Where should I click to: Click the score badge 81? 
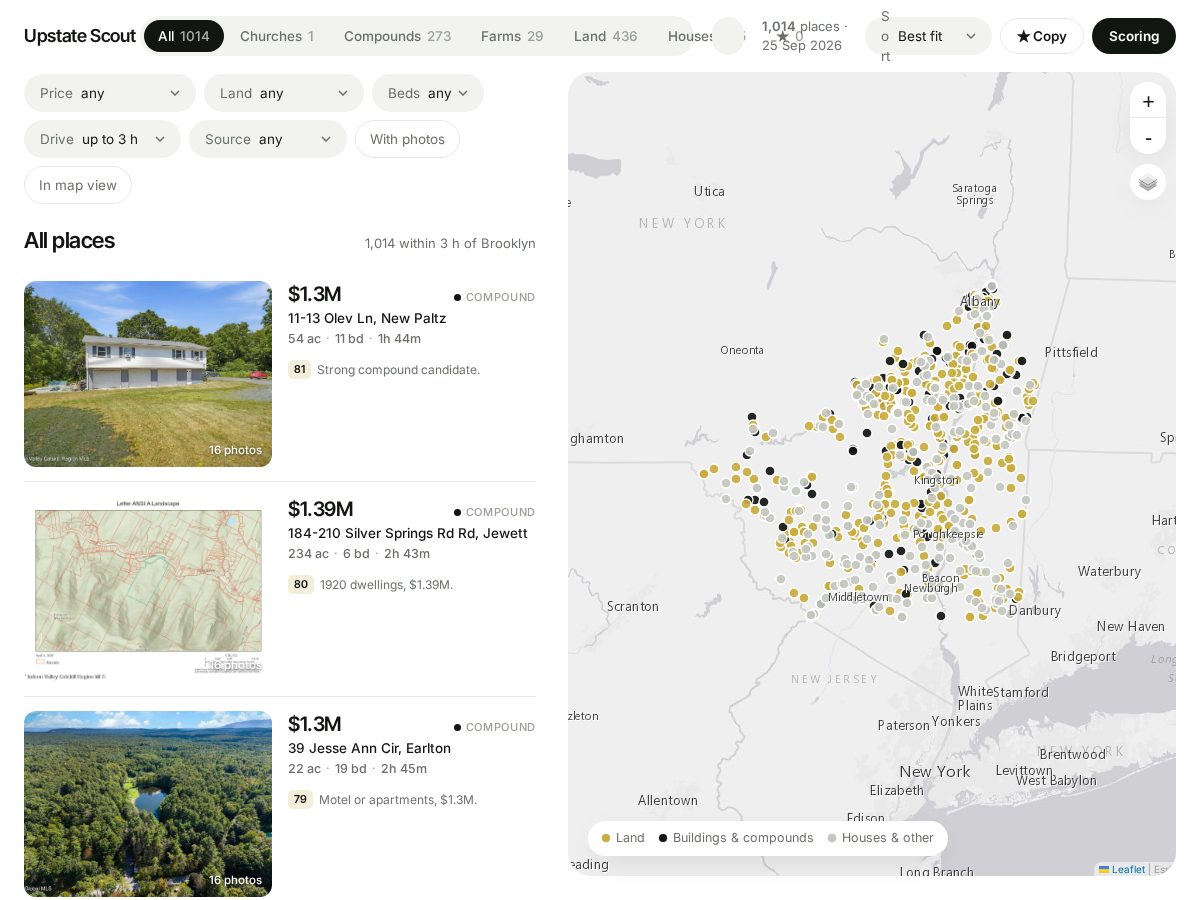(x=300, y=369)
